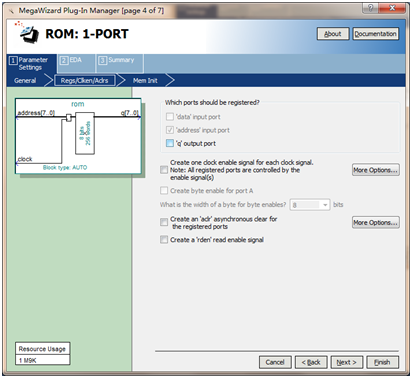412x378 pixels.
Task: Open the Documentation button
Action: pos(375,34)
